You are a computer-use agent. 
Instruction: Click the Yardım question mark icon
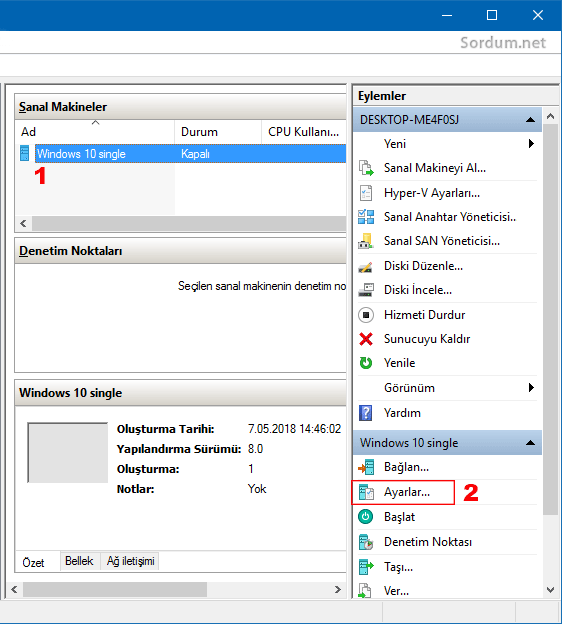click(x=365, y=413)
